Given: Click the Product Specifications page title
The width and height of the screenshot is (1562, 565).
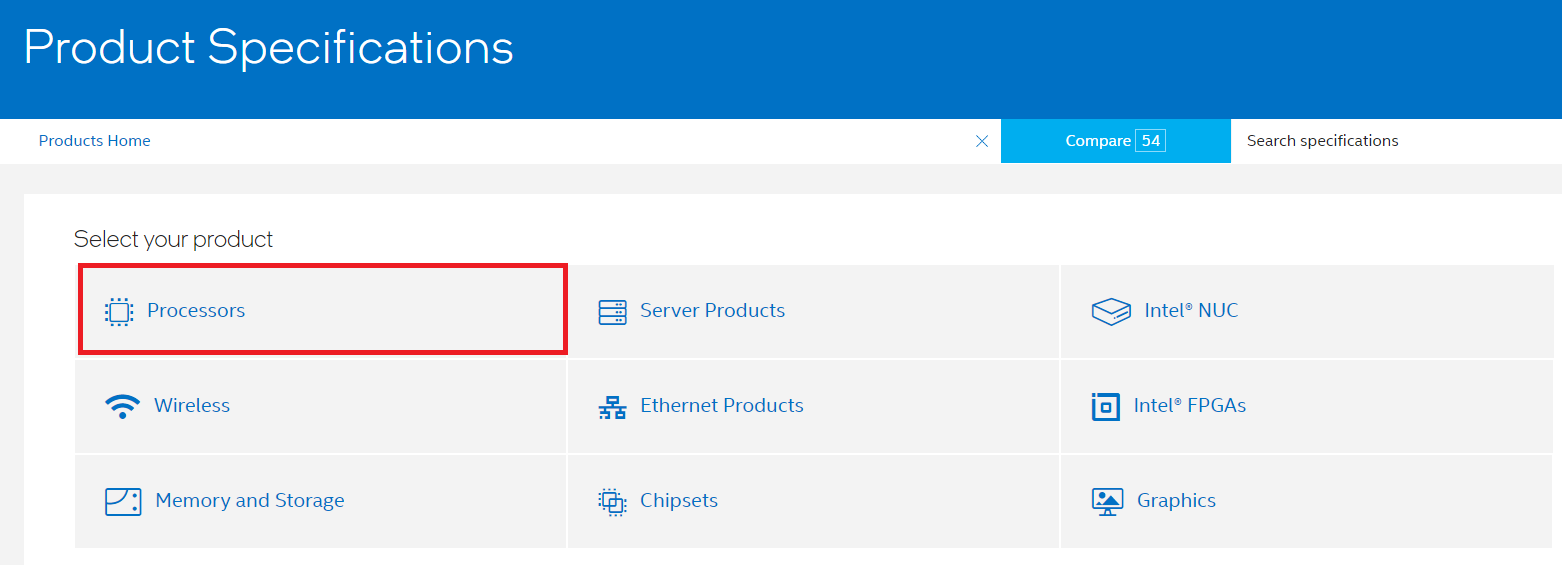Looking at the screenshot, I should (268, 48).
